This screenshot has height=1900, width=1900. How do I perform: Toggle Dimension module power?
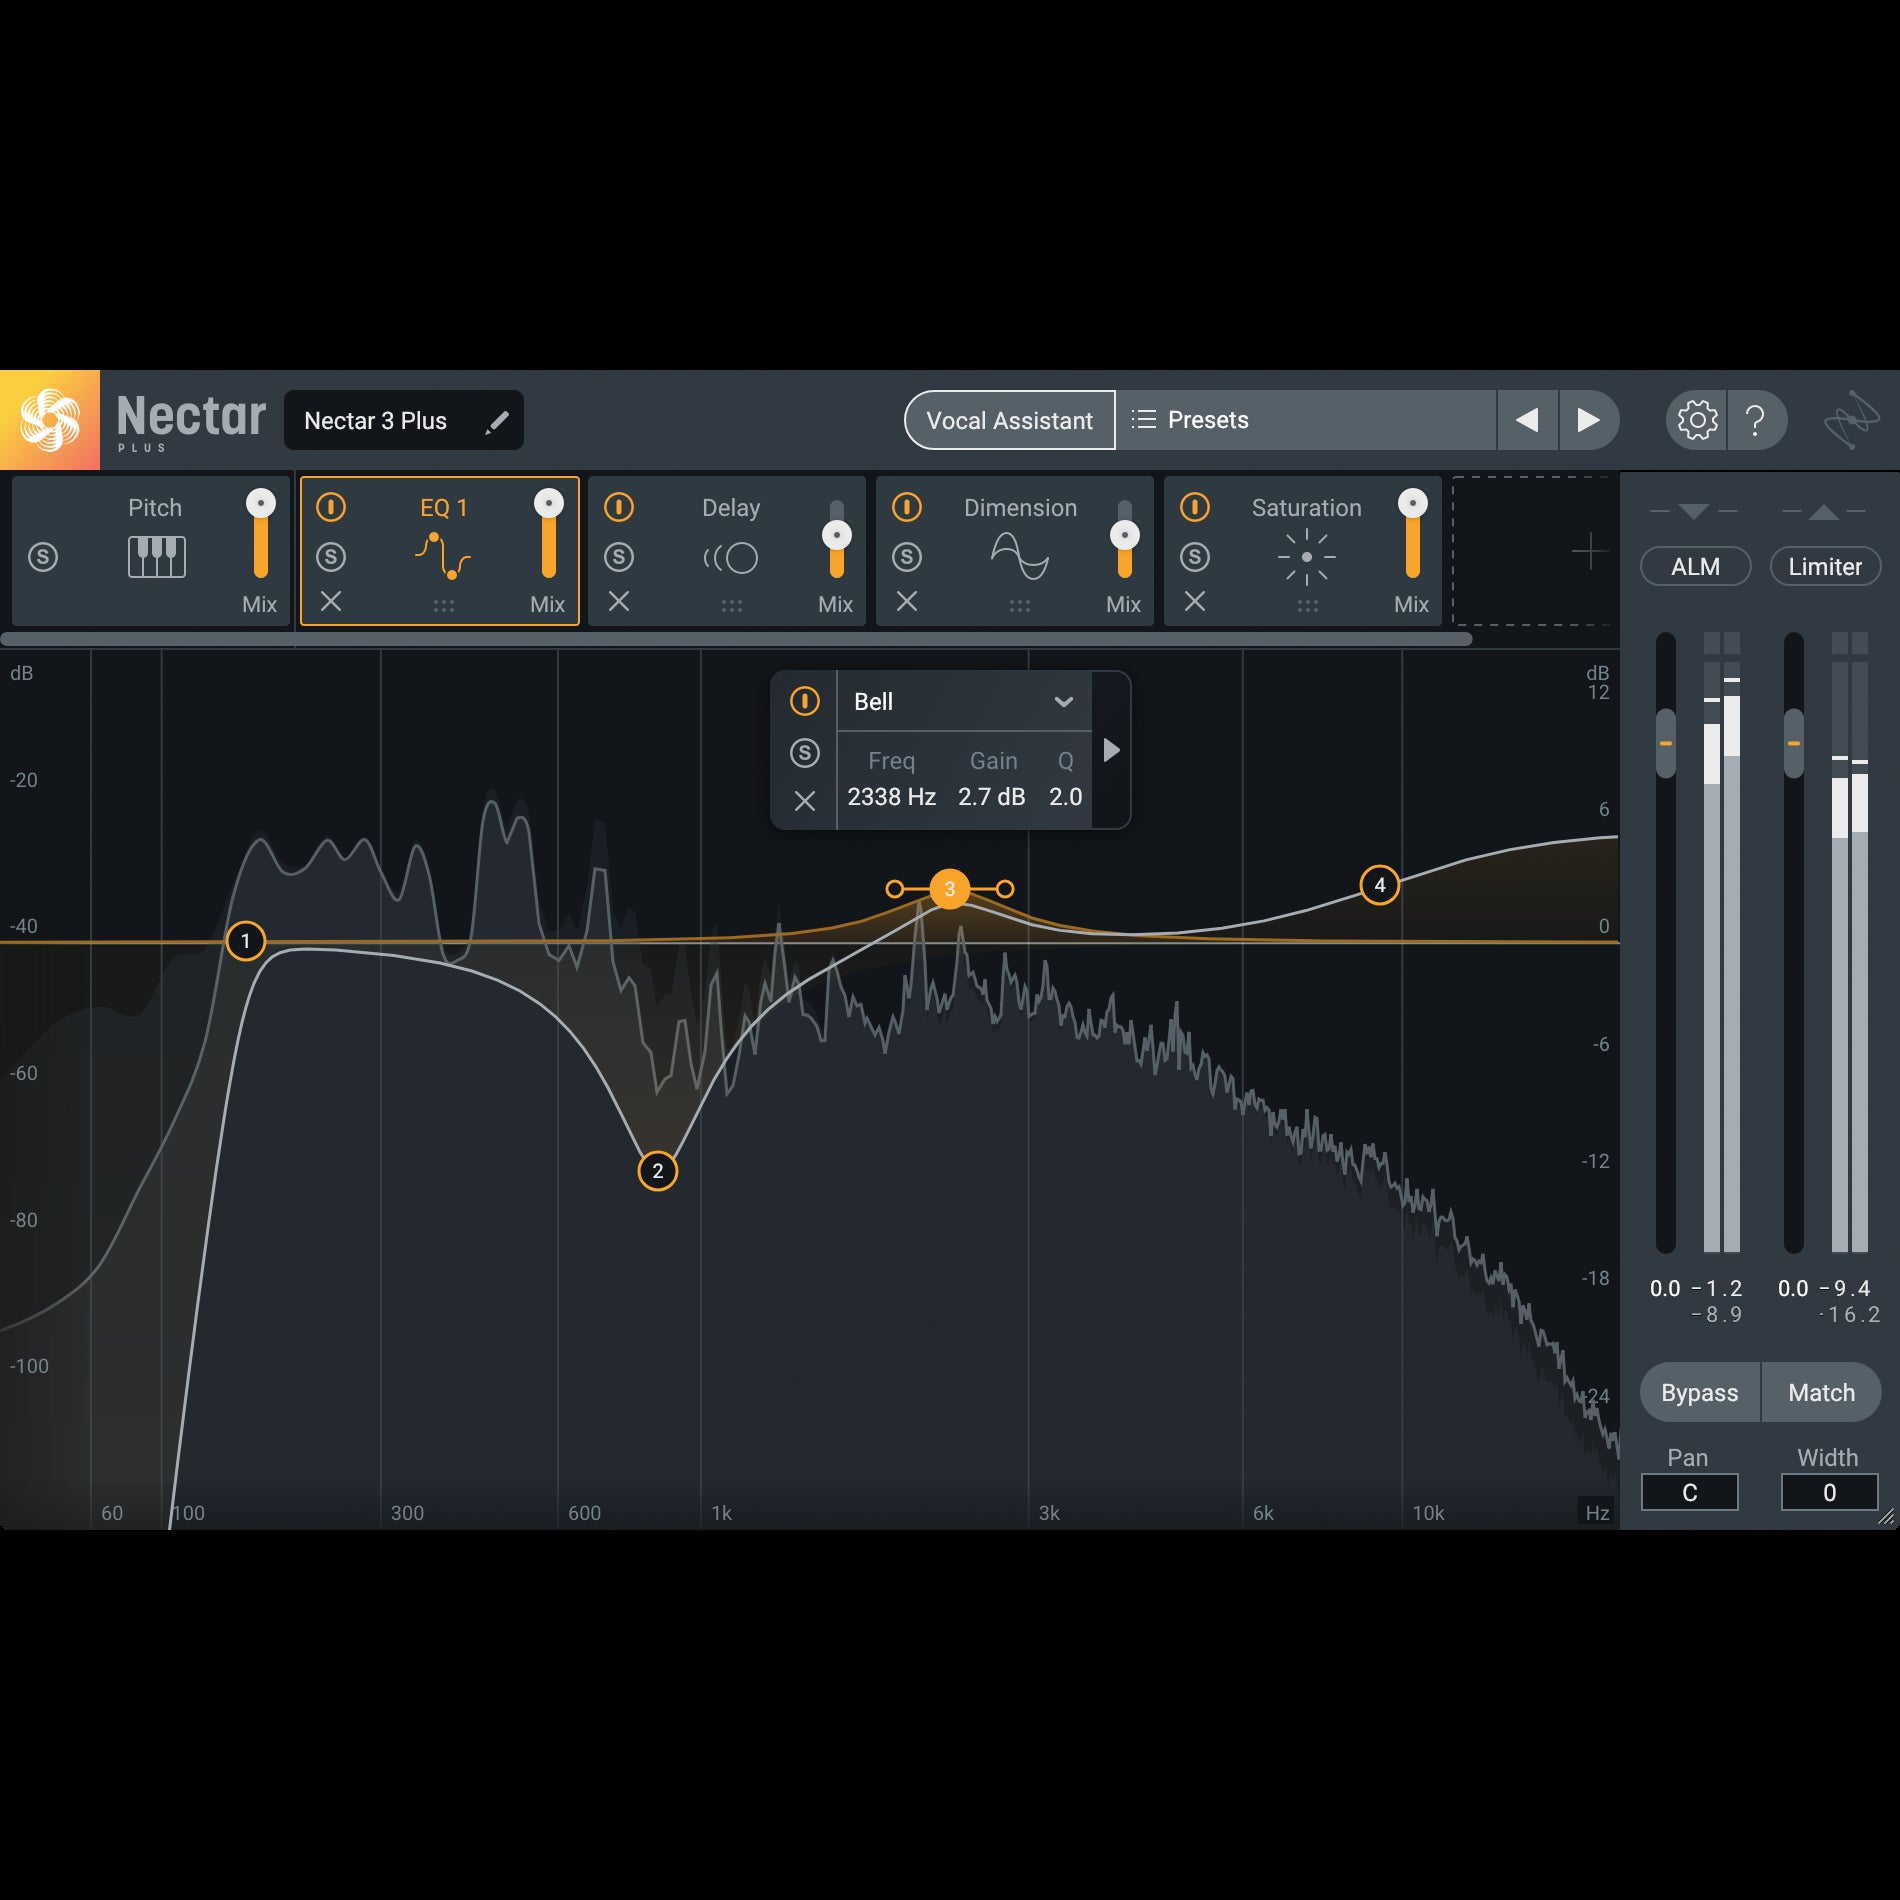[907, 507]
